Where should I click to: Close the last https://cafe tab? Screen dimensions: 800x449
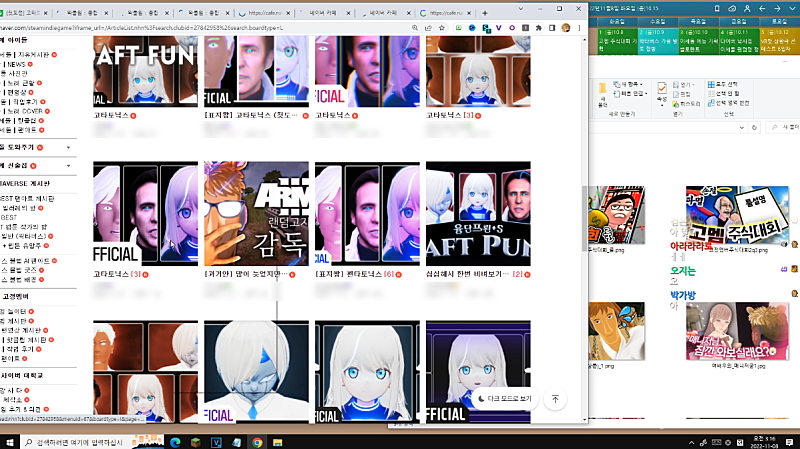pyautogui.click(x=469, y=13)
